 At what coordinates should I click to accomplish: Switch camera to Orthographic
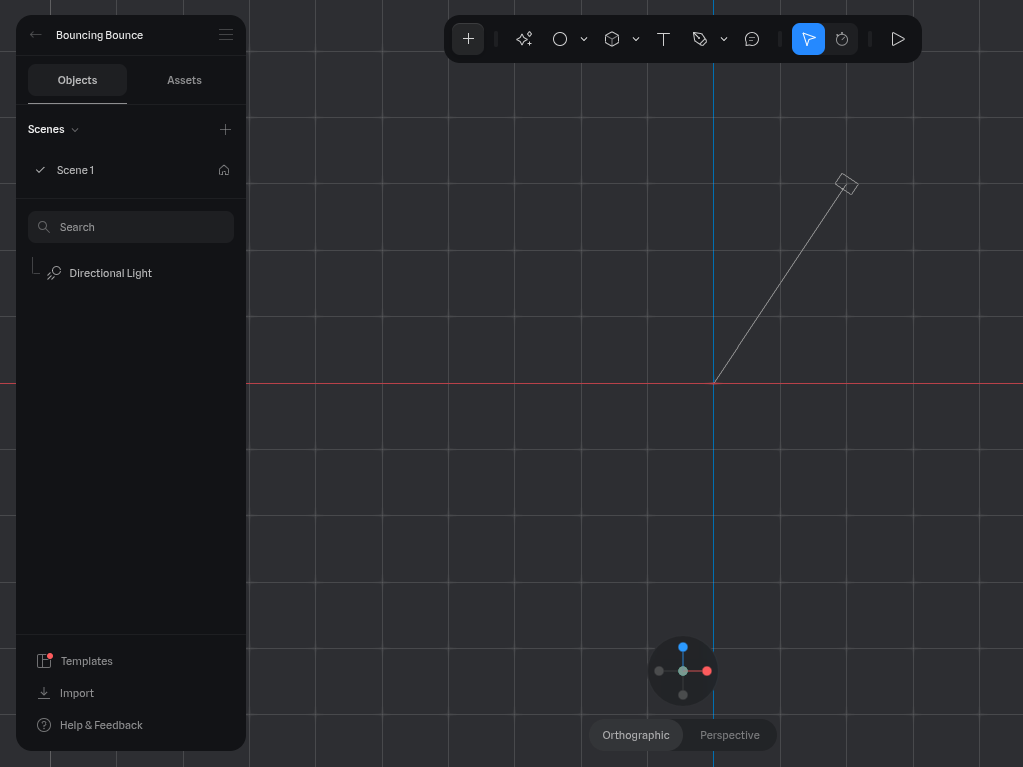[636, 735]
